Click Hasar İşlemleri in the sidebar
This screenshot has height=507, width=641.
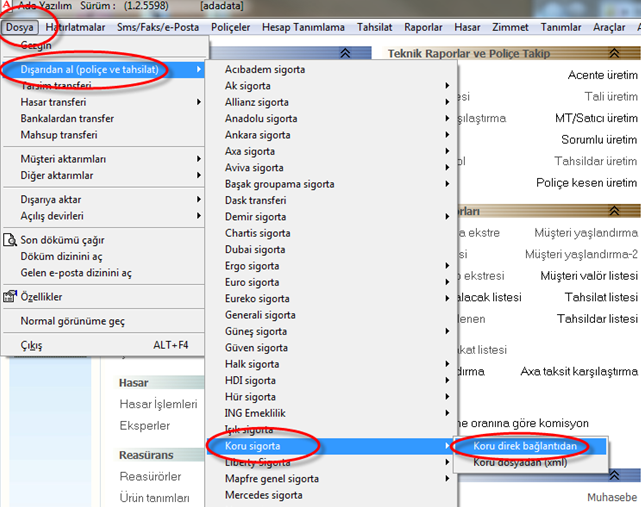tap(158, 404)
